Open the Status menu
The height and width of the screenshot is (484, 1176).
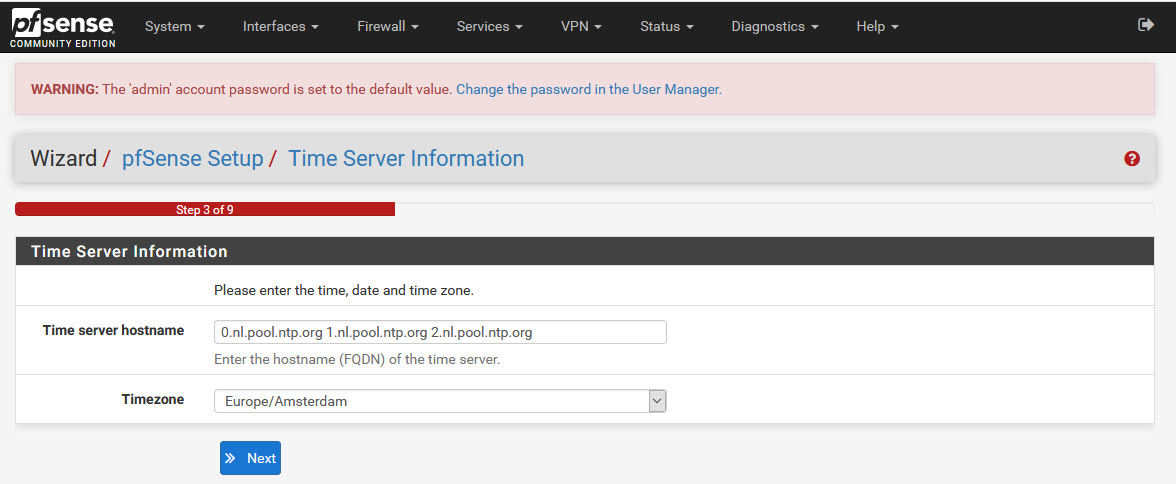667,26
